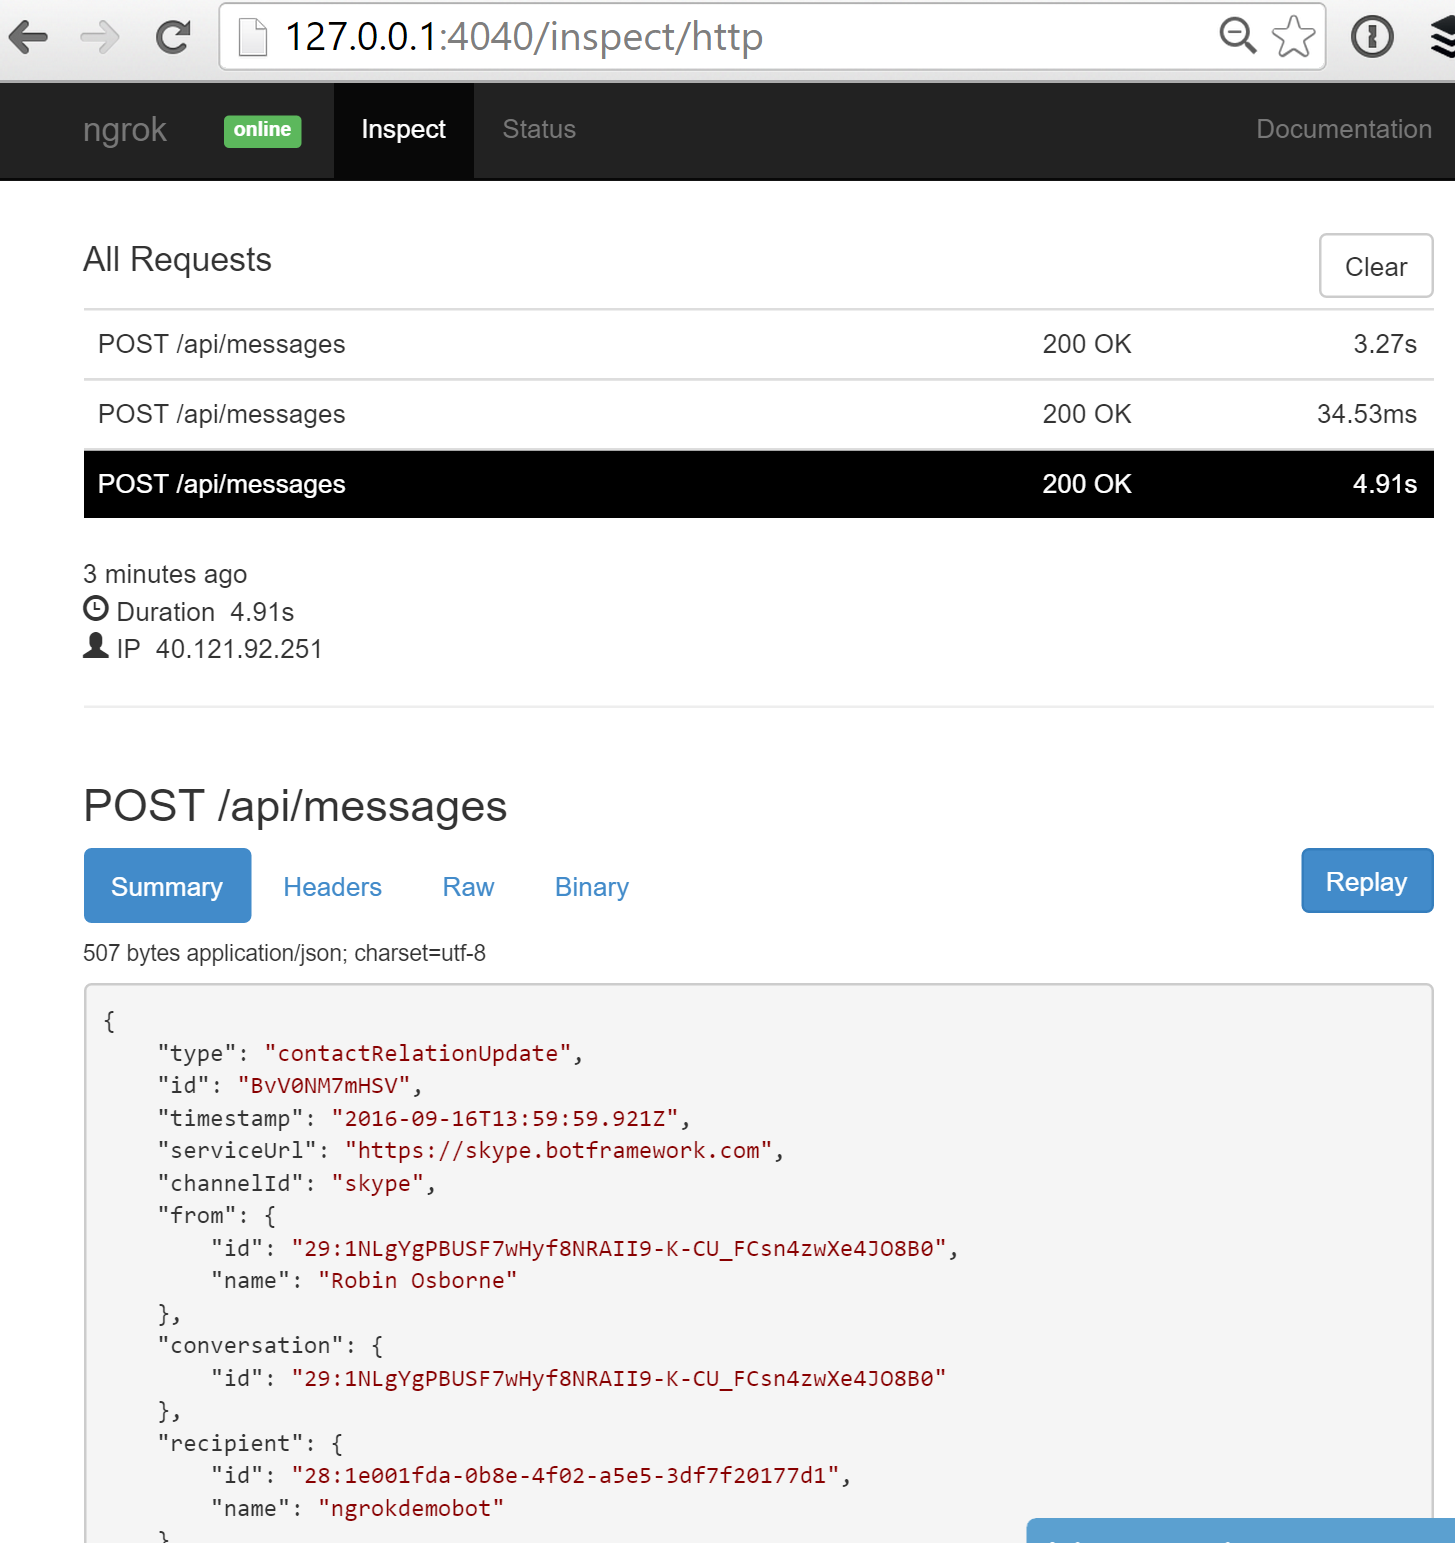This screenshot has height=1543, width=1455.
Task: Select the highlighted POST /api/messages 4.91s request
Action: pos(758,484)
